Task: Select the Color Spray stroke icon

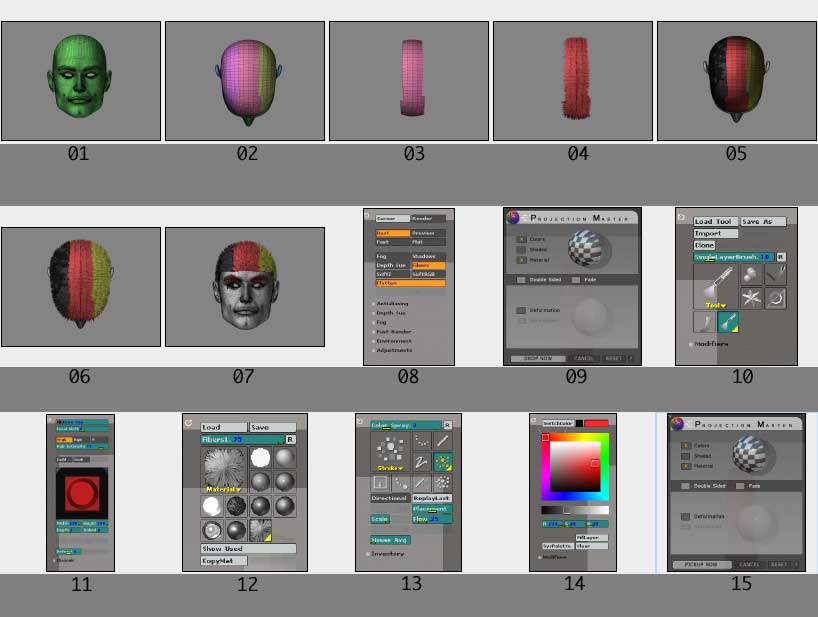Action: pos(443,462)
